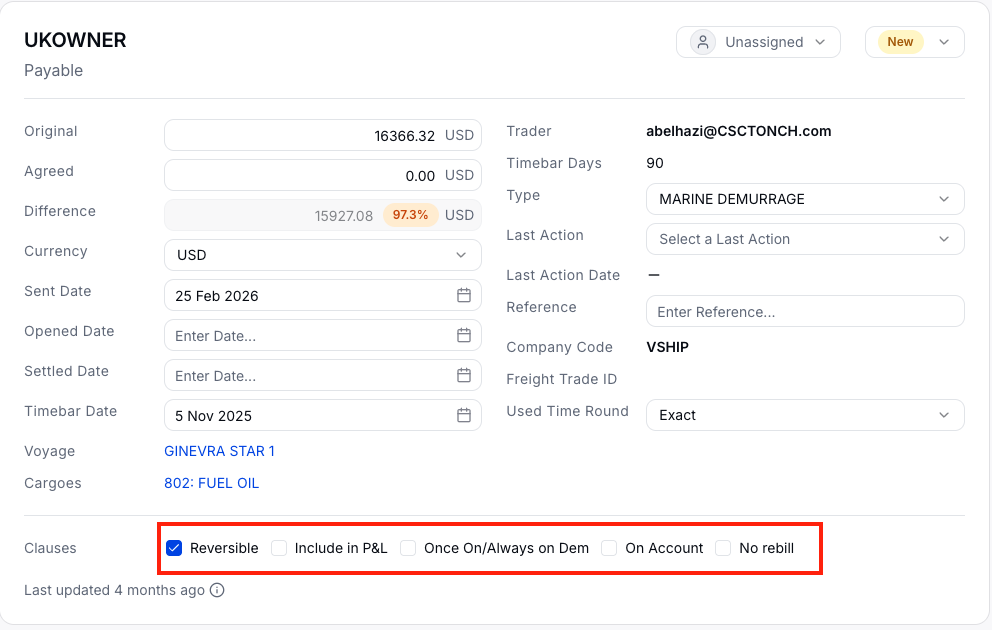This screenshot has height=630, width=992.
Task: Open the Sent Date calendar picker icon
Action: pos(464,295)
